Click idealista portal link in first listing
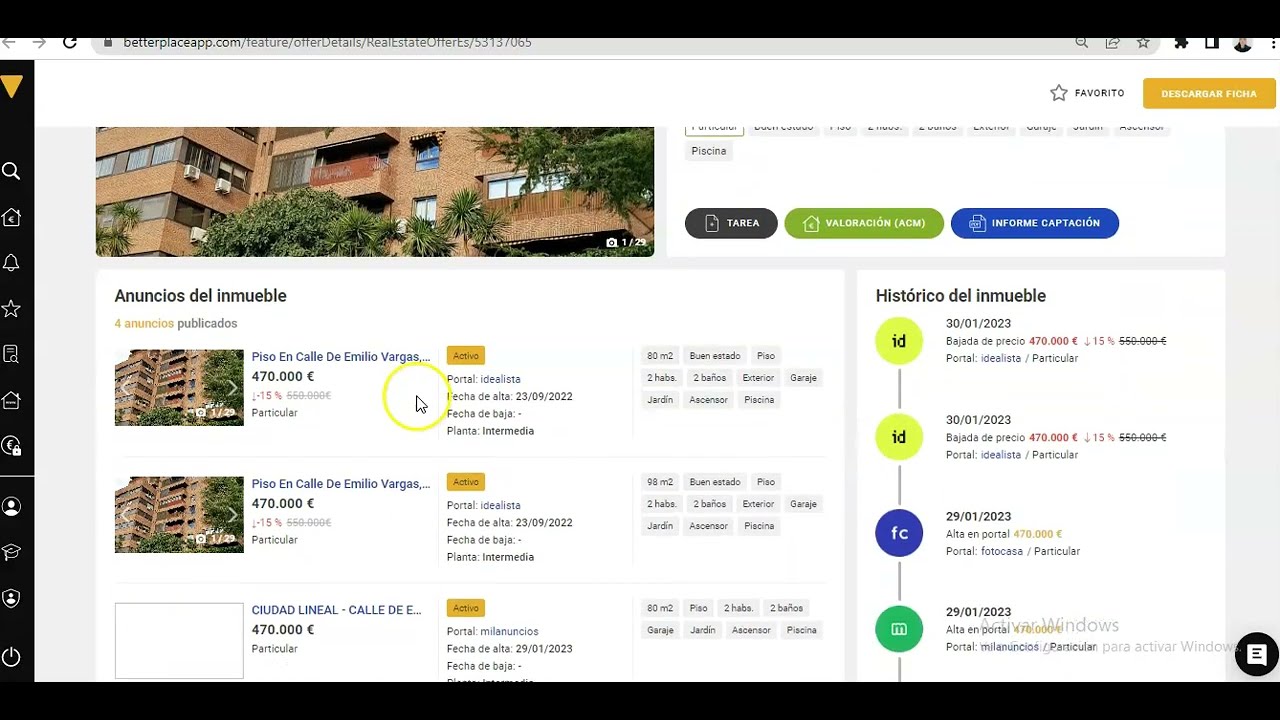Image resolution: width=1280 pixels, height=720 pixels. click(x=500, y=380)
